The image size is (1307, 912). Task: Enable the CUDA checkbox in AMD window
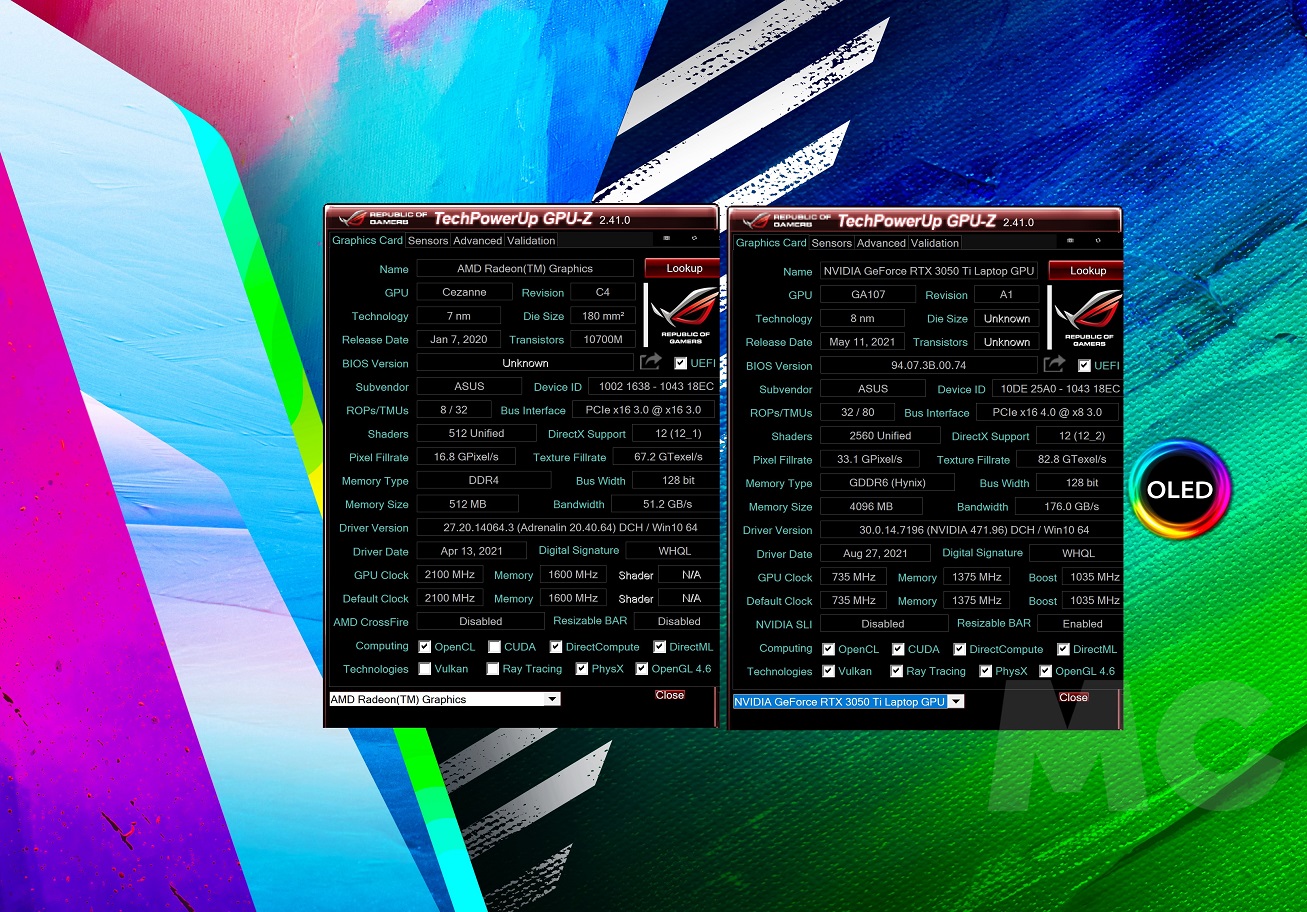(x=494, y=647)
